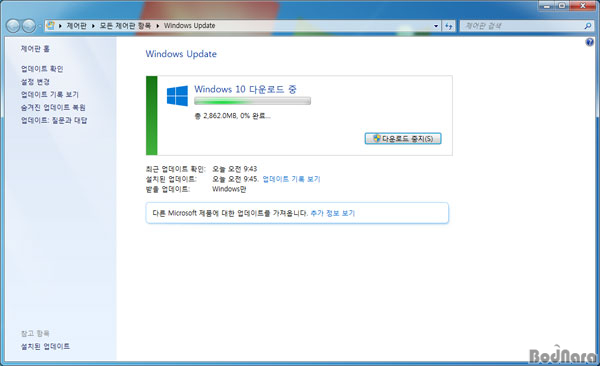The image size is (600, 366).
Task: Click the 총 2,862.0MB, 0% 완료 status text
Action: [232, 116]
